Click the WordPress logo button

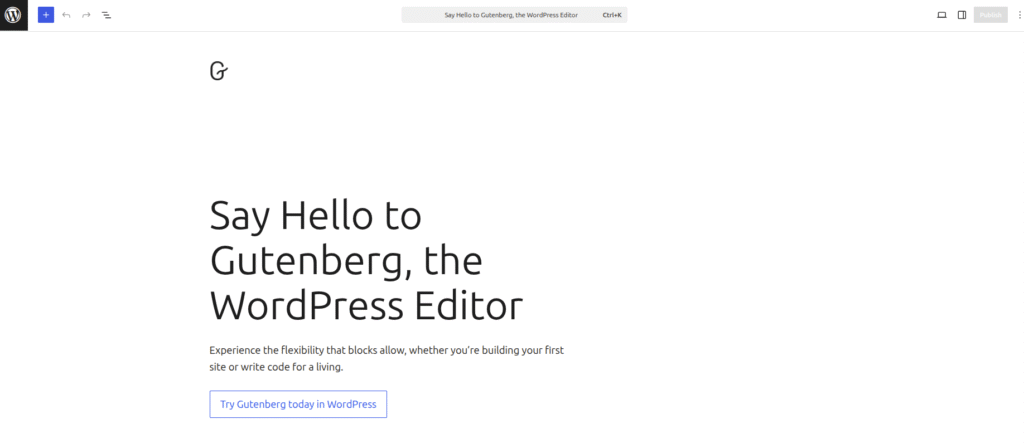pos(14,15)
